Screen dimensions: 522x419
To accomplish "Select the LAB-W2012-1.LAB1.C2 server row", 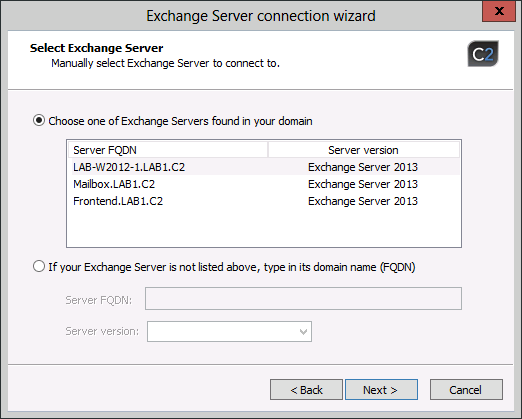I will tap(264, 167).
